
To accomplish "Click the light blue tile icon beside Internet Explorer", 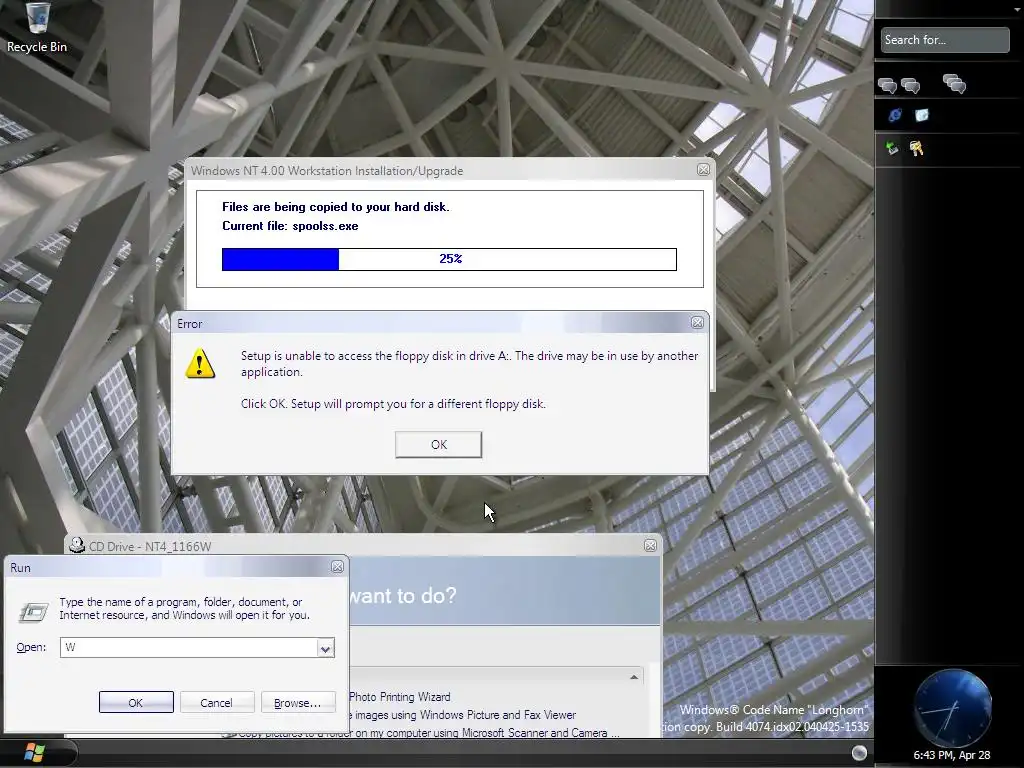I will coord(921,116).
